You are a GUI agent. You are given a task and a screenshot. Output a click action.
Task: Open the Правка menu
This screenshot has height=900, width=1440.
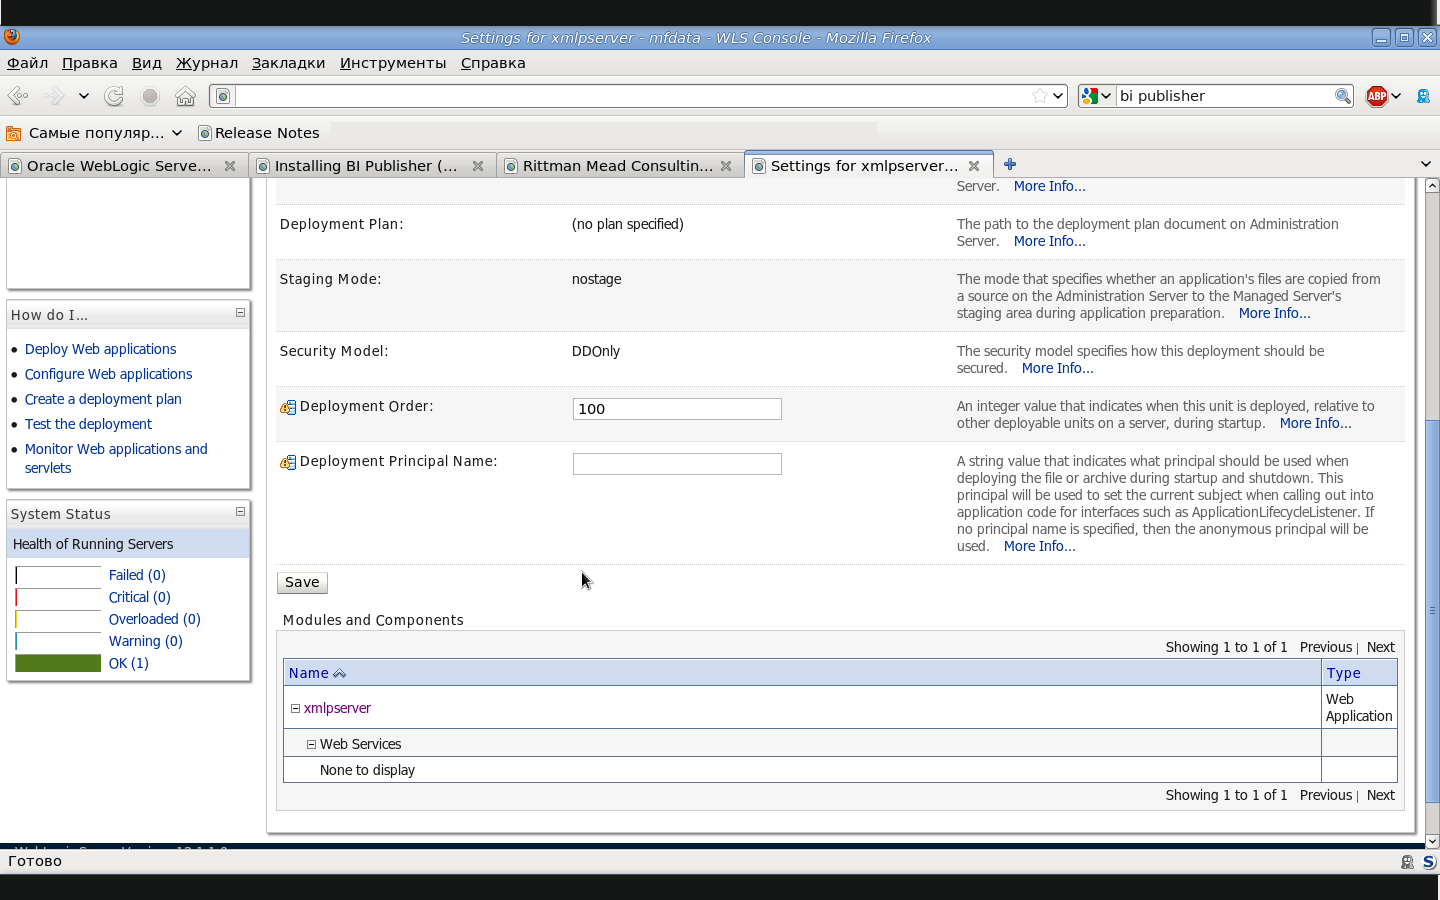point(90,63)
